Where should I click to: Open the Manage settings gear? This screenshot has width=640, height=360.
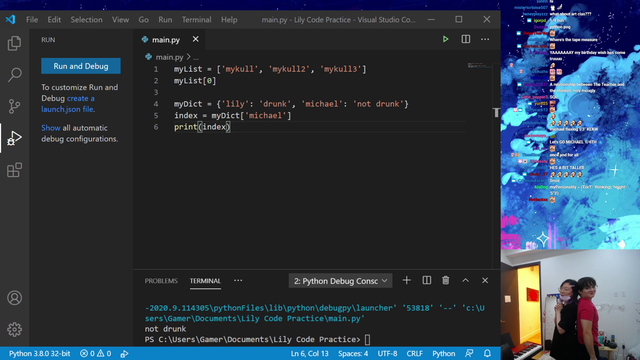14,329
